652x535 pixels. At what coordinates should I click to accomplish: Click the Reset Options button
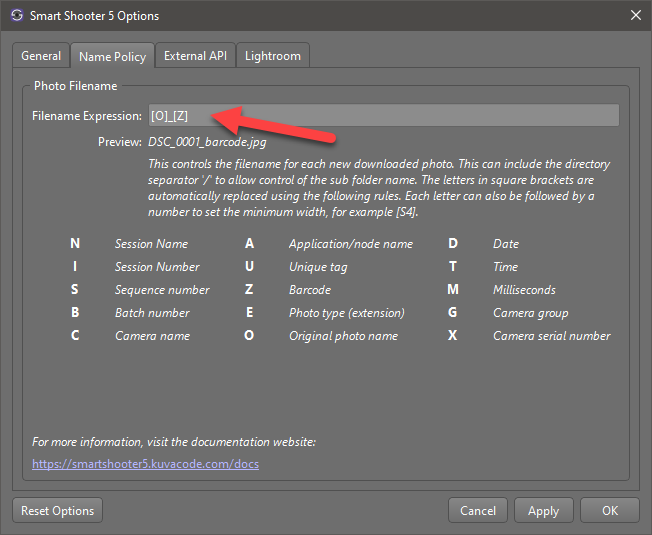click(x=57, y=510)
